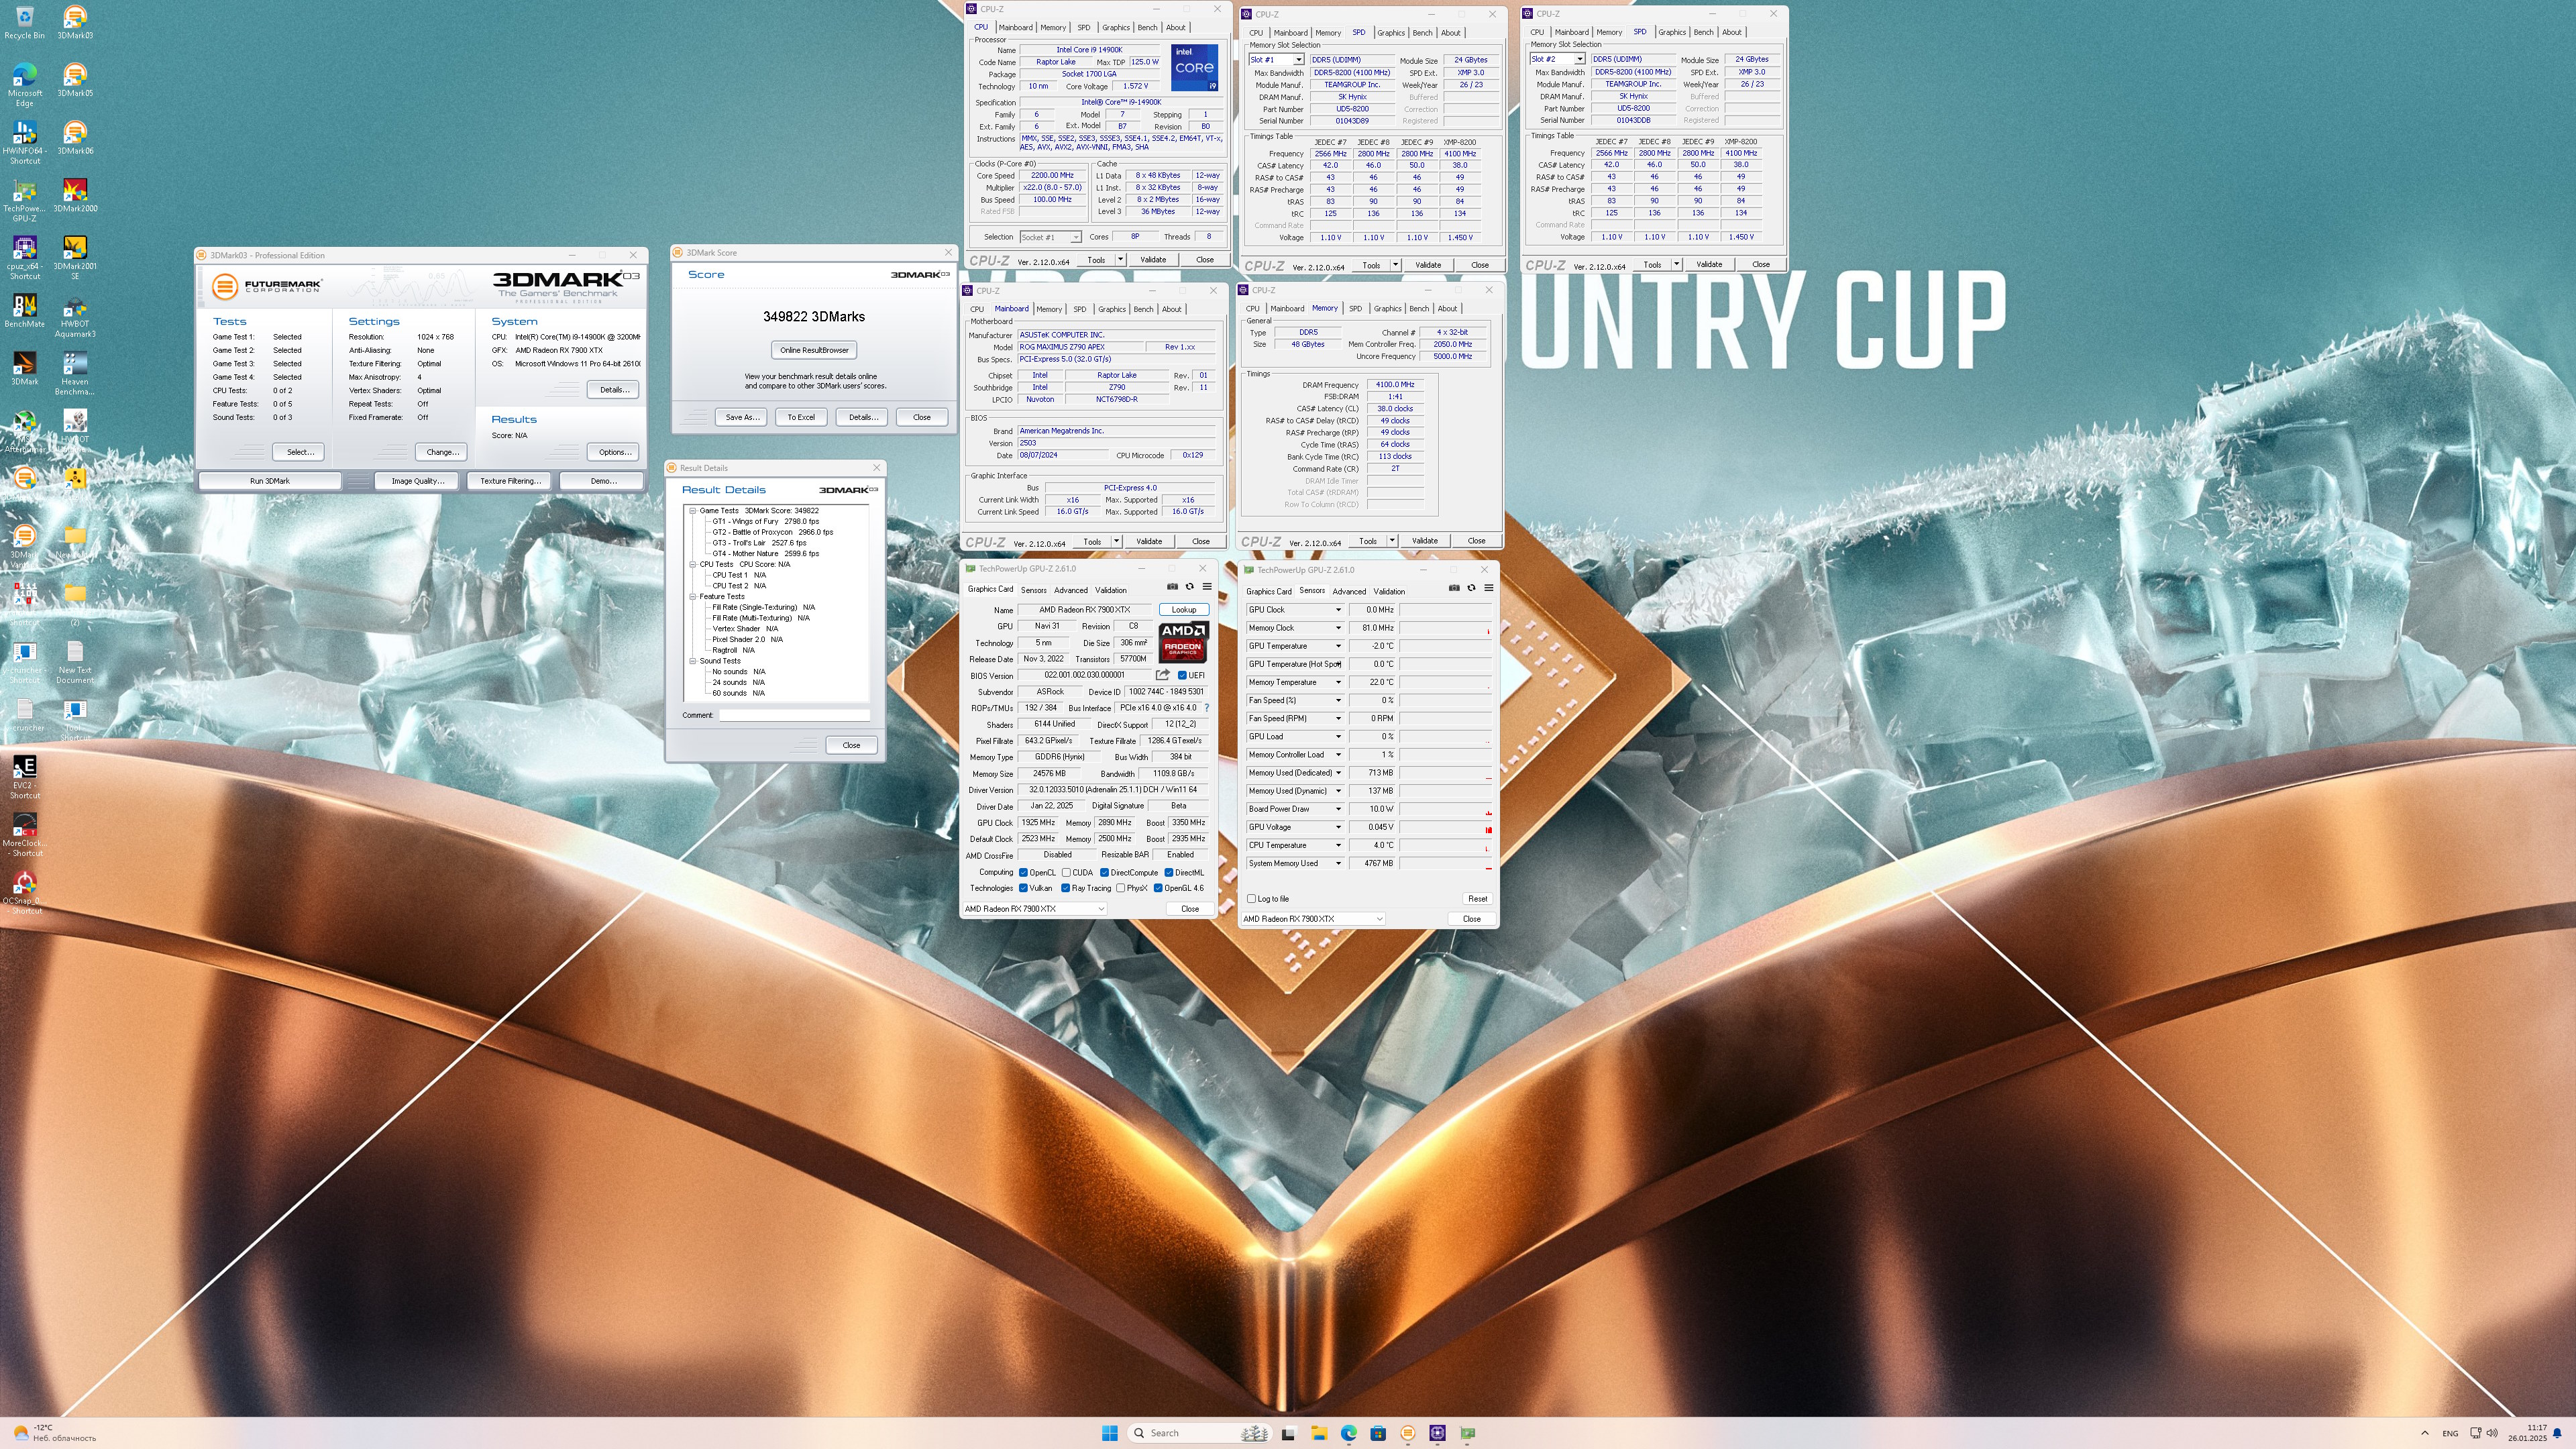Open the About tab in CPU-Z Memory window

(x=1447, y=308)
